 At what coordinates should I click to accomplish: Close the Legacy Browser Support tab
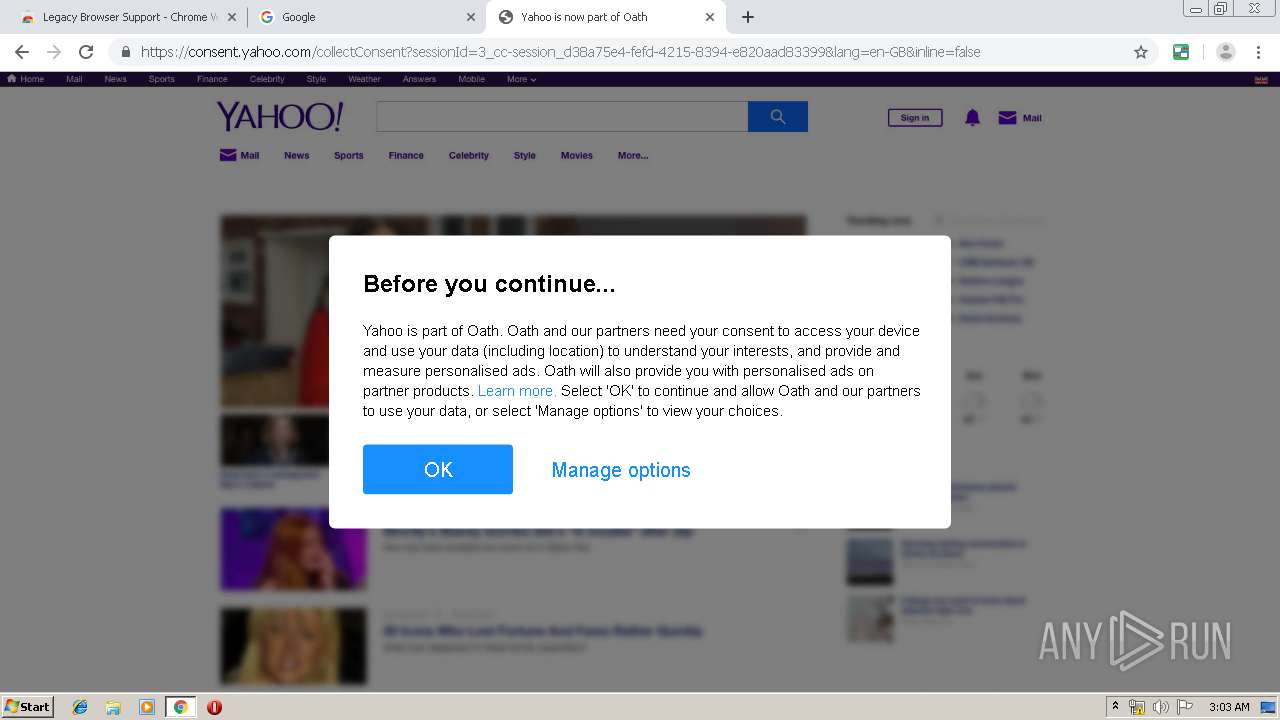231,17
